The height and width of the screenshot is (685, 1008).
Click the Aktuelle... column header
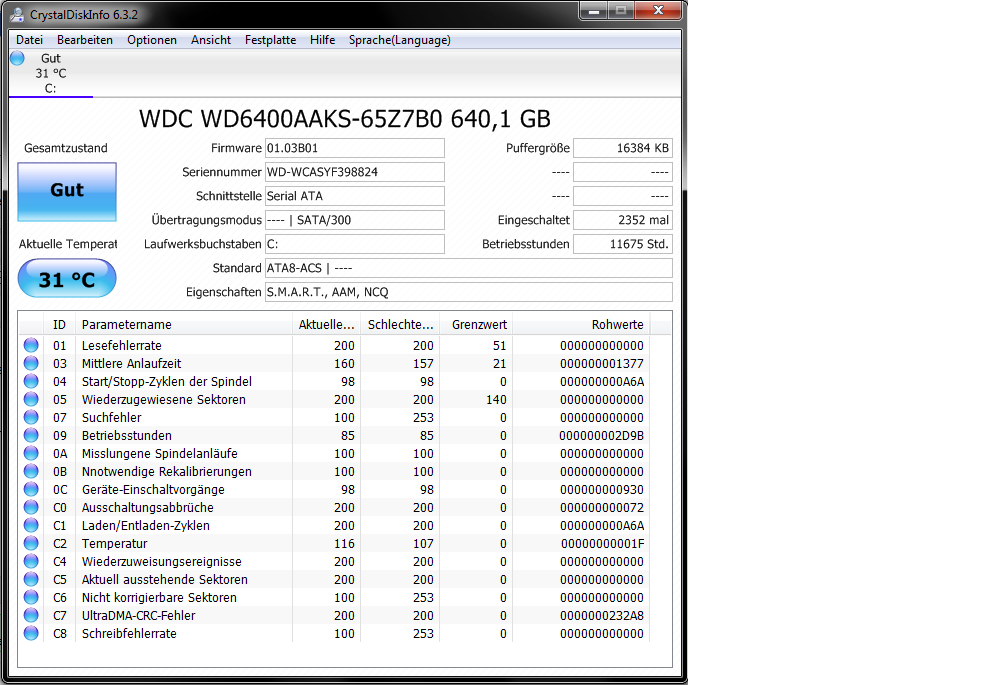[x=327, y=325]
